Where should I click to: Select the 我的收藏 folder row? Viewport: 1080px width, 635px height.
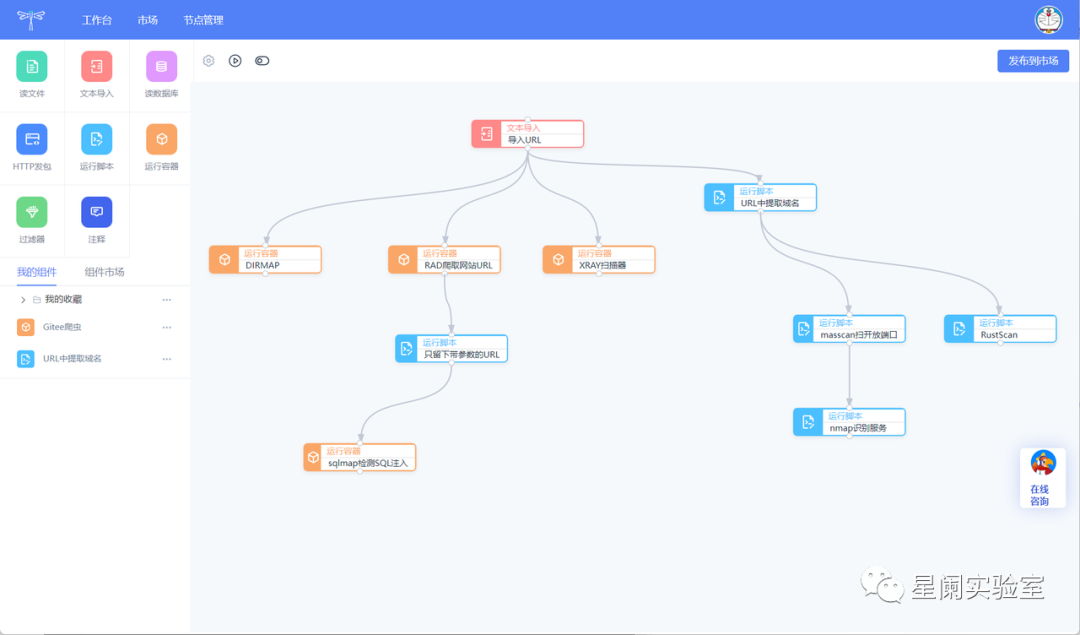[95, 300]
